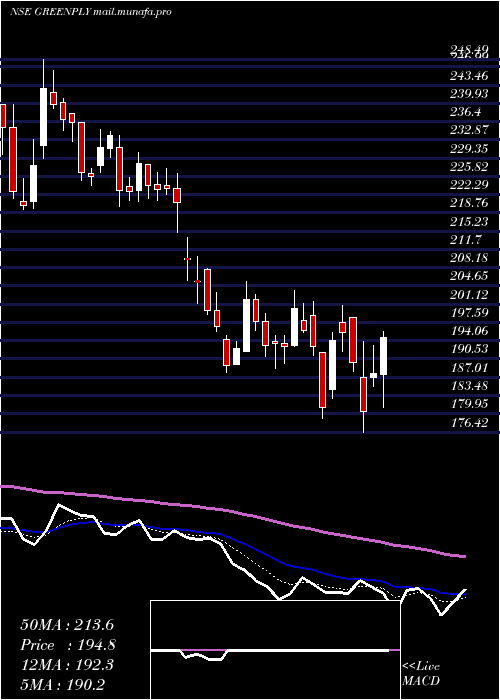
Task: Click the 239.93 price axis label
Action: (x=469, y=94)
